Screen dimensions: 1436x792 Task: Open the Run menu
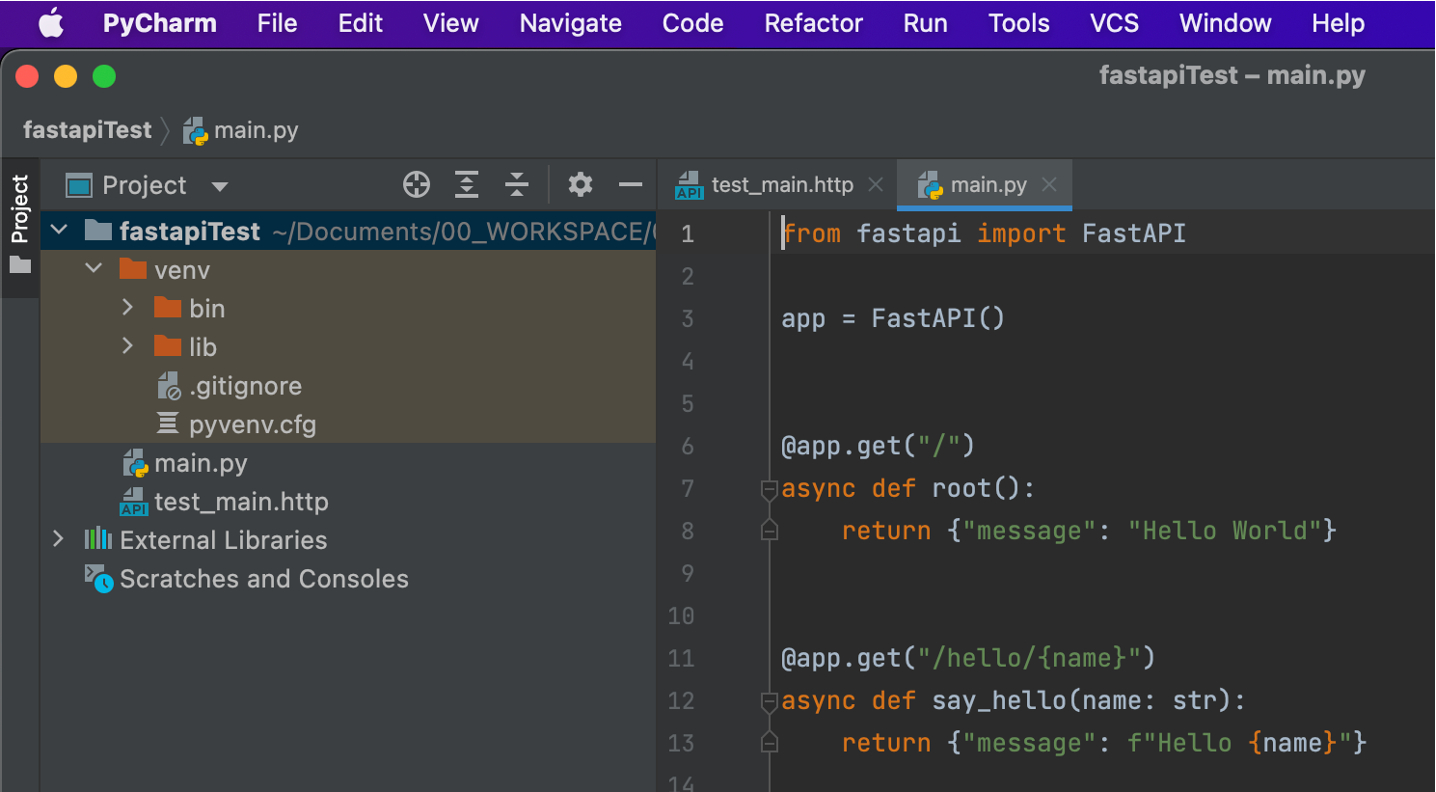click(925, 23)
